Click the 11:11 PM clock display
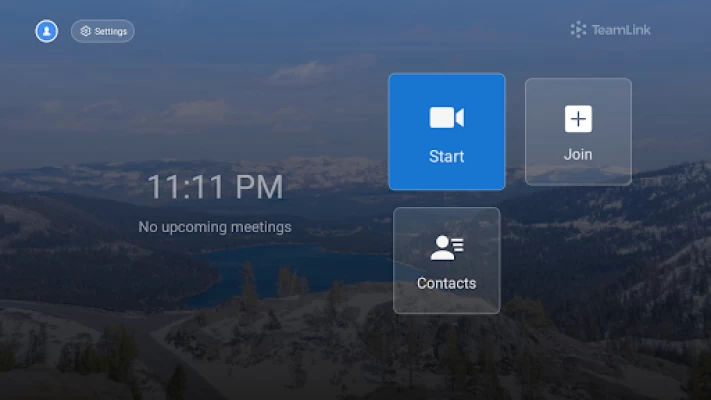 (x=215, y=187)
